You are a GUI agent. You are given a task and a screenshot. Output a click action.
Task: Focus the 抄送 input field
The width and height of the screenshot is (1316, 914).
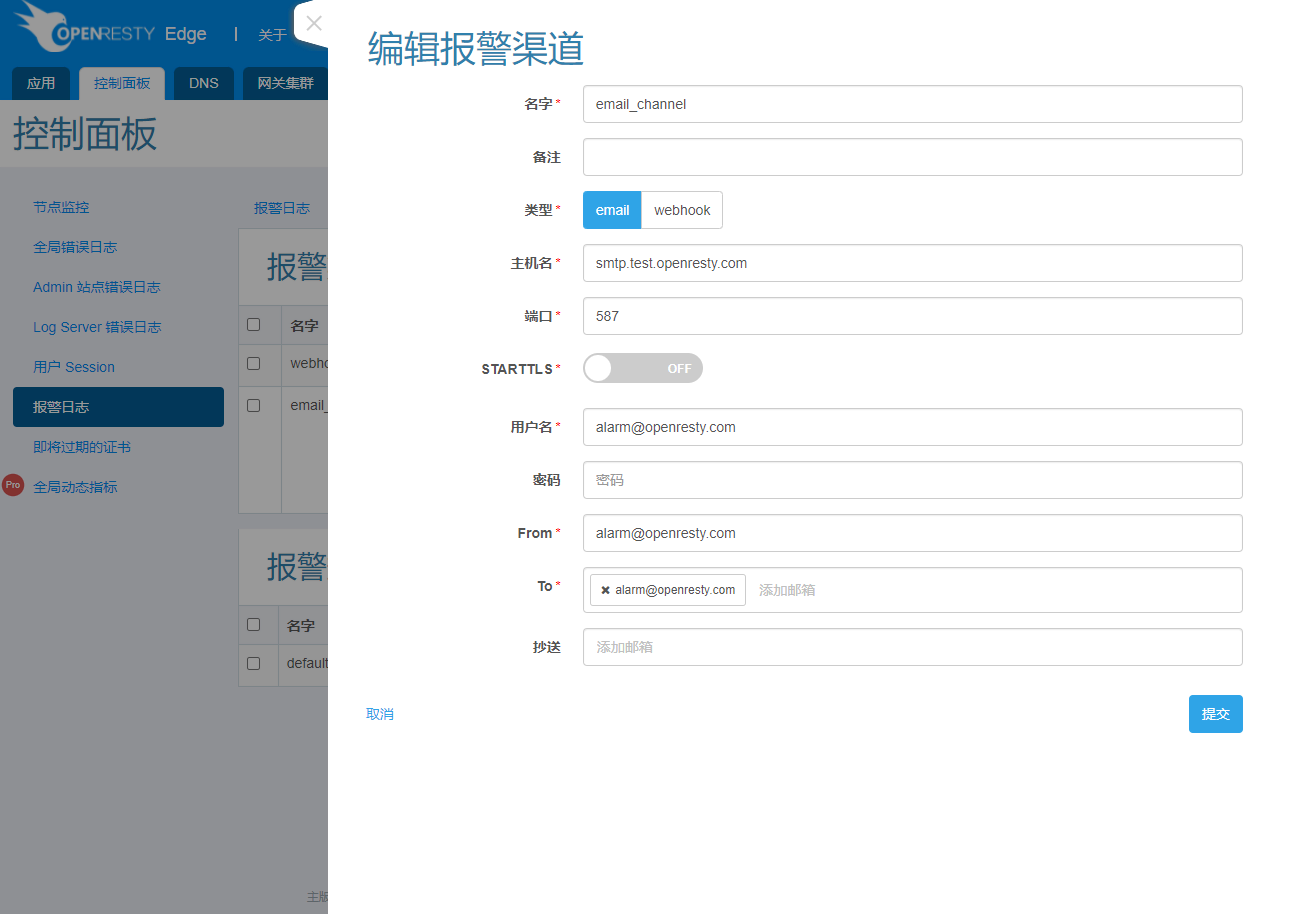coord(912,647)
